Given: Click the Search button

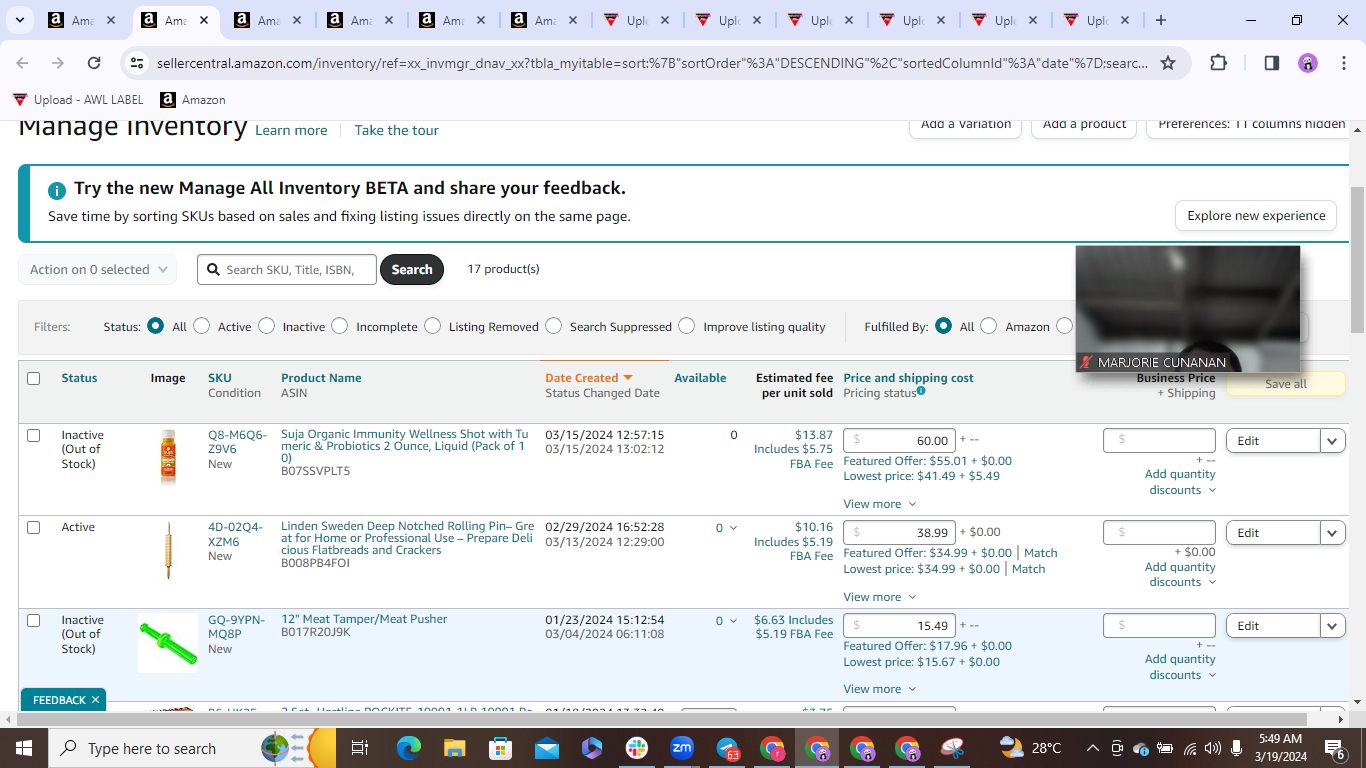Looking at the screenshot, I should [412, 269].
